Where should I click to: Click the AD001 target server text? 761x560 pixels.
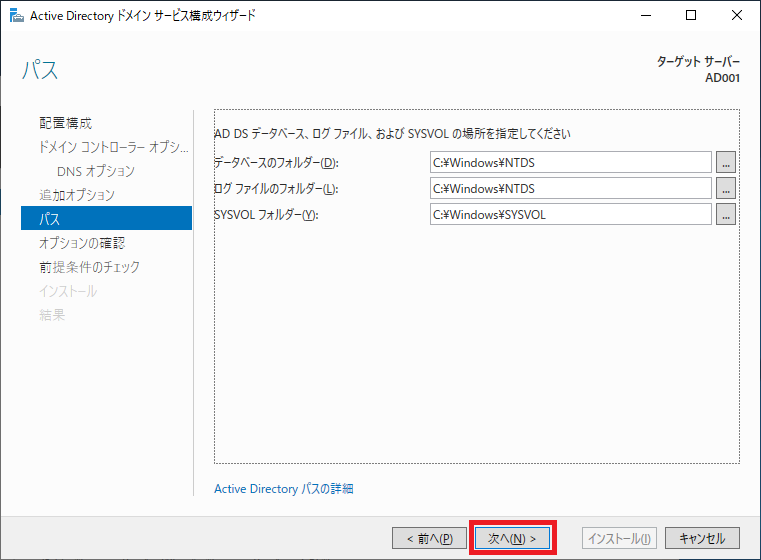723,78
